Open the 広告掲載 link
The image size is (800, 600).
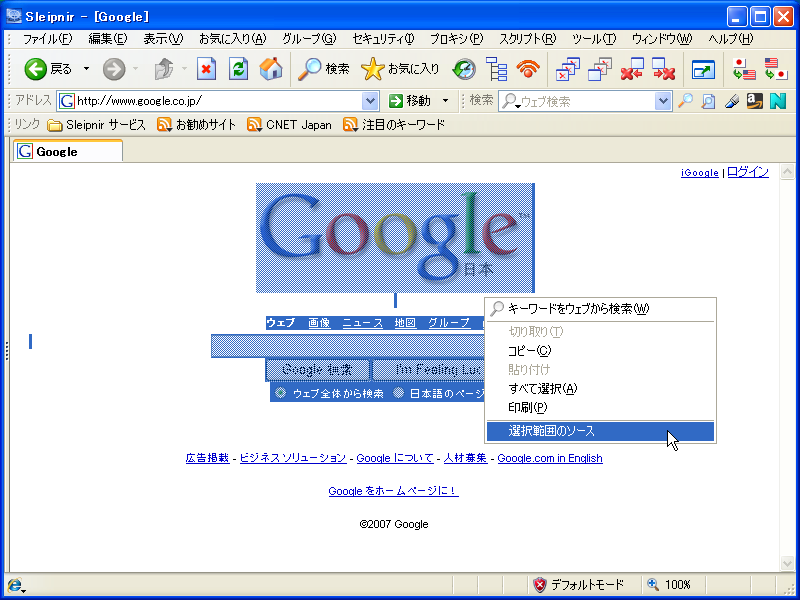207,458
